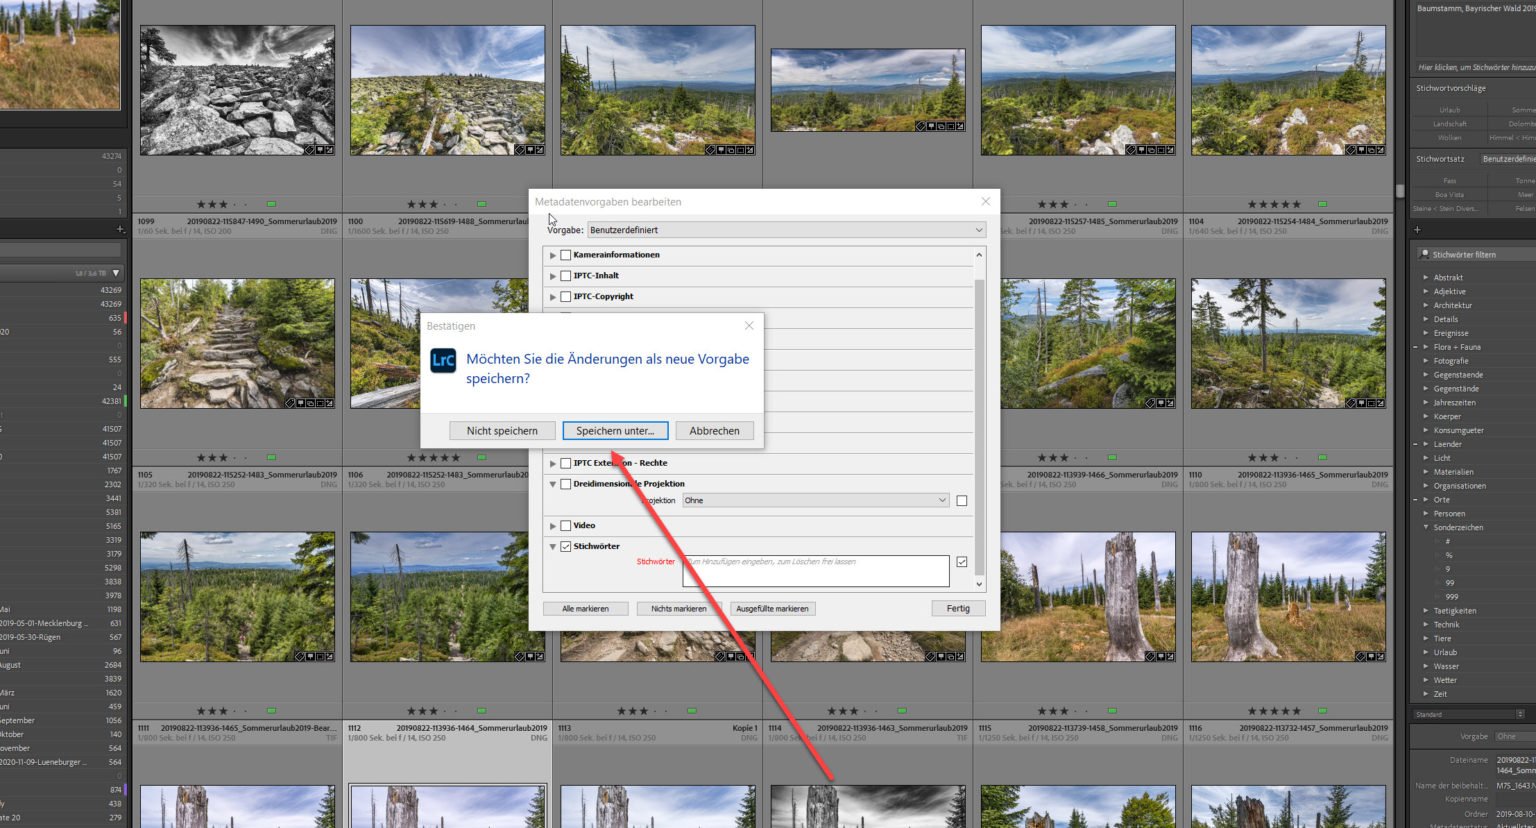
Task: Expand the Abstrakt keyword in list
Action: pos(1426,277)
